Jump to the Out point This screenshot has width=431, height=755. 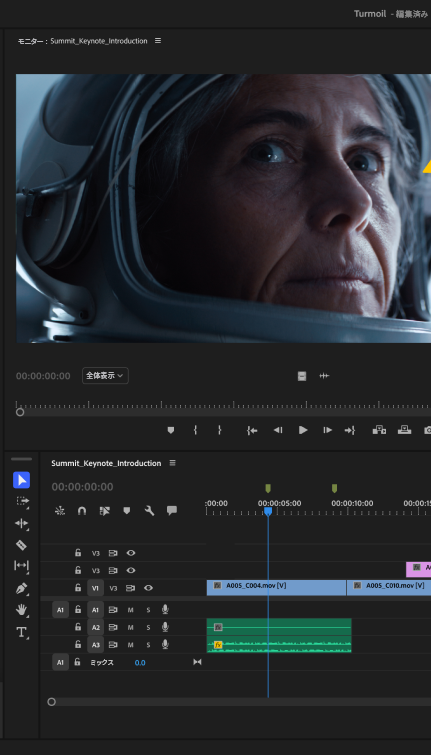(350, 430)
